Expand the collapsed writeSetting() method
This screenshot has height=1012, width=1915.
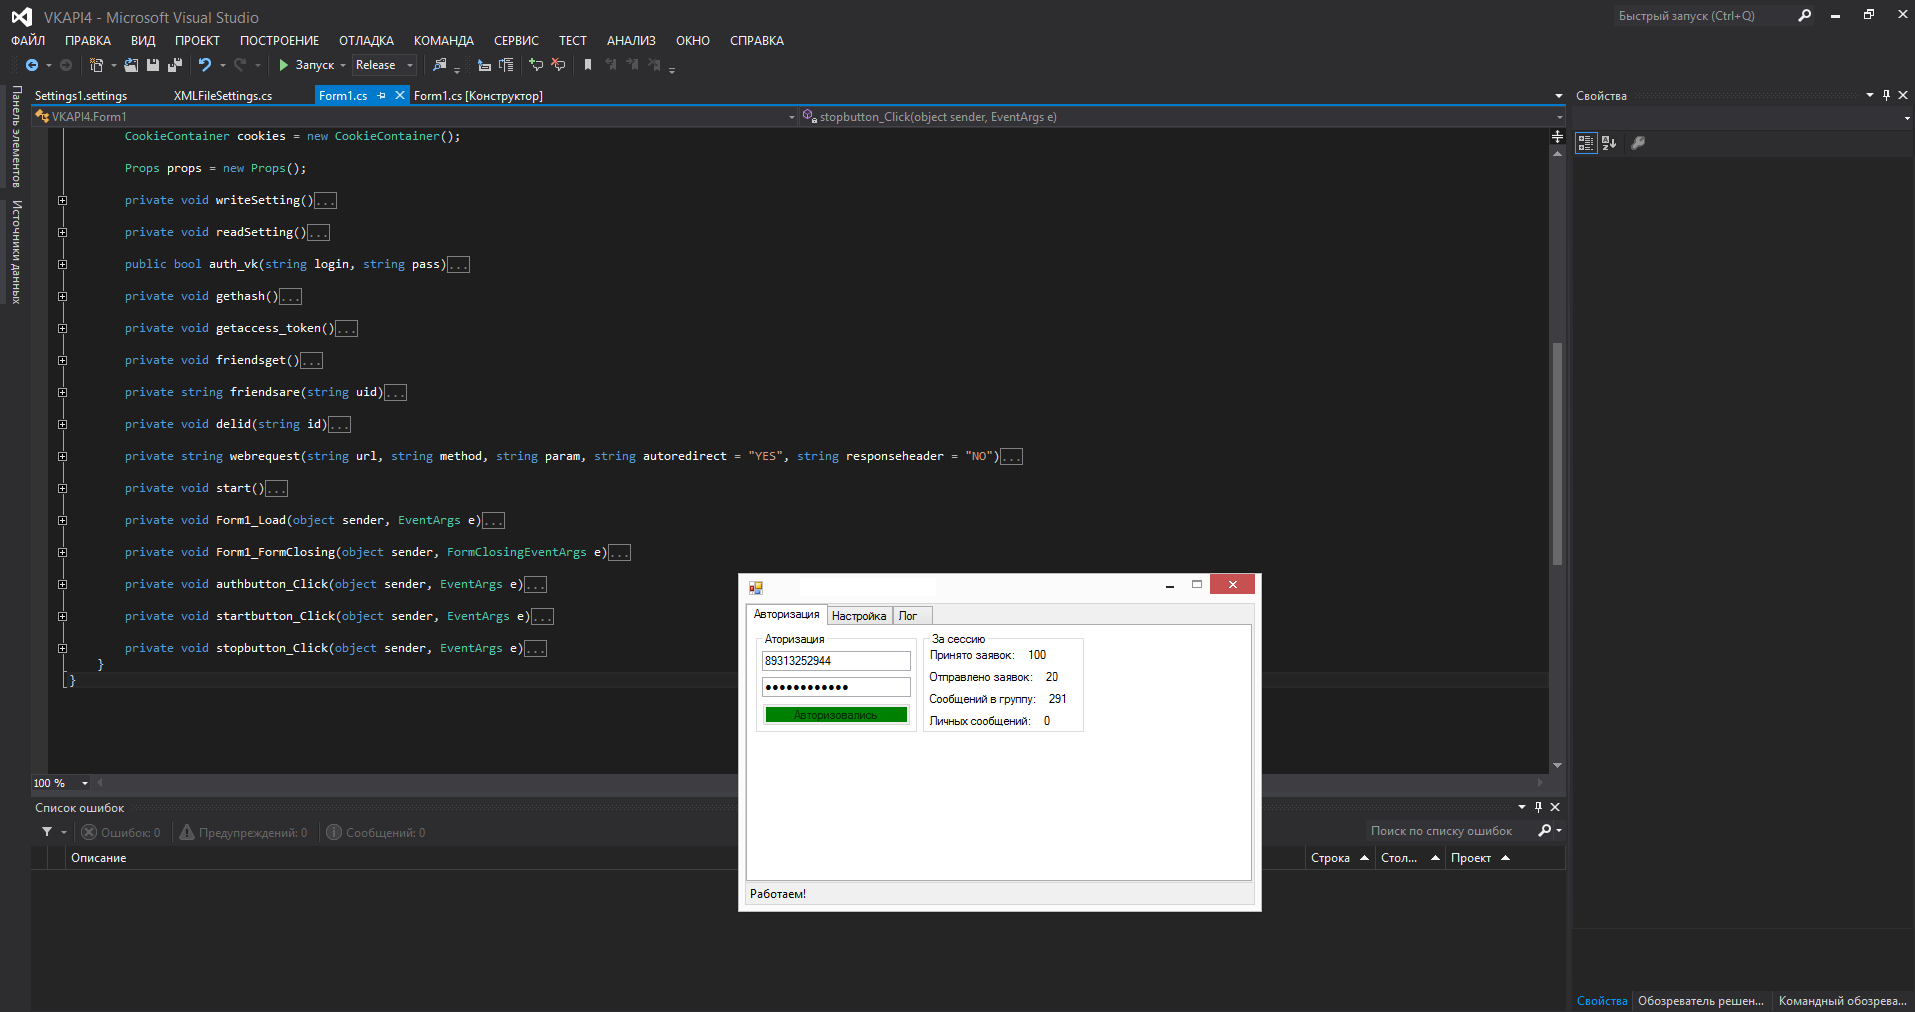pos(62,201)
